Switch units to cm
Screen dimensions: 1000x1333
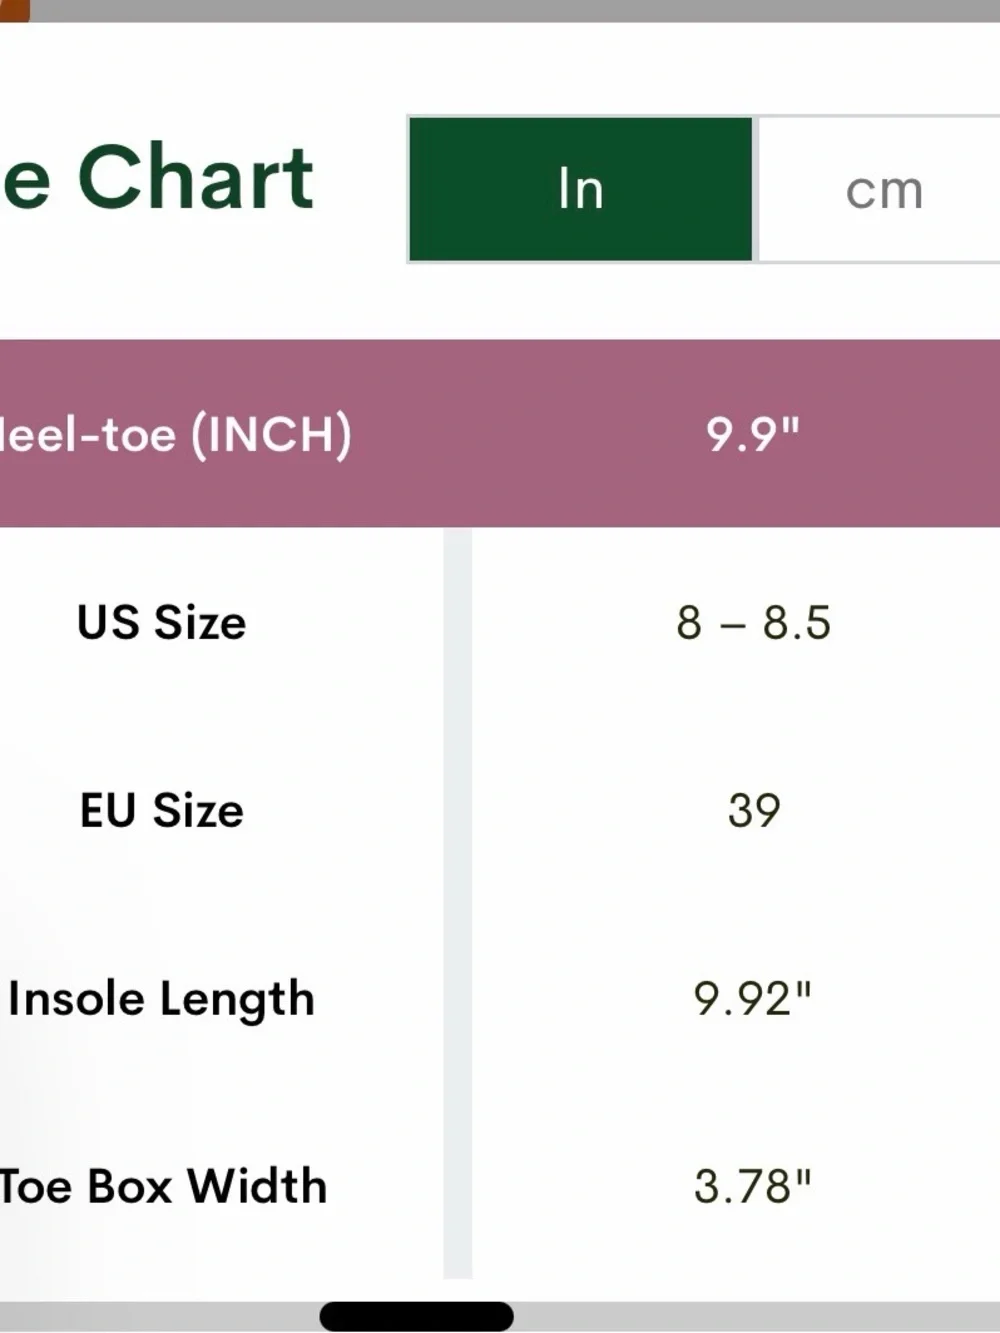point(883,189)
